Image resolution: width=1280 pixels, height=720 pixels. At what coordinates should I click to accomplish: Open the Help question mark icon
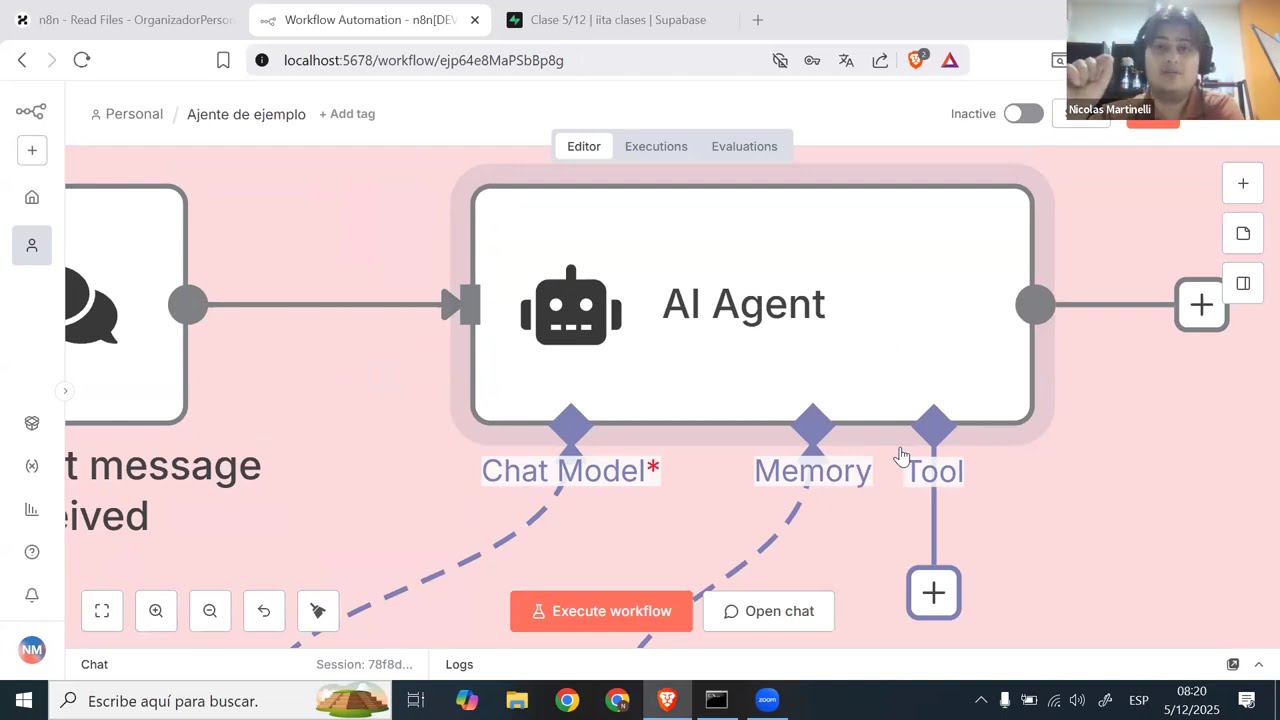(x=32, y=552)
